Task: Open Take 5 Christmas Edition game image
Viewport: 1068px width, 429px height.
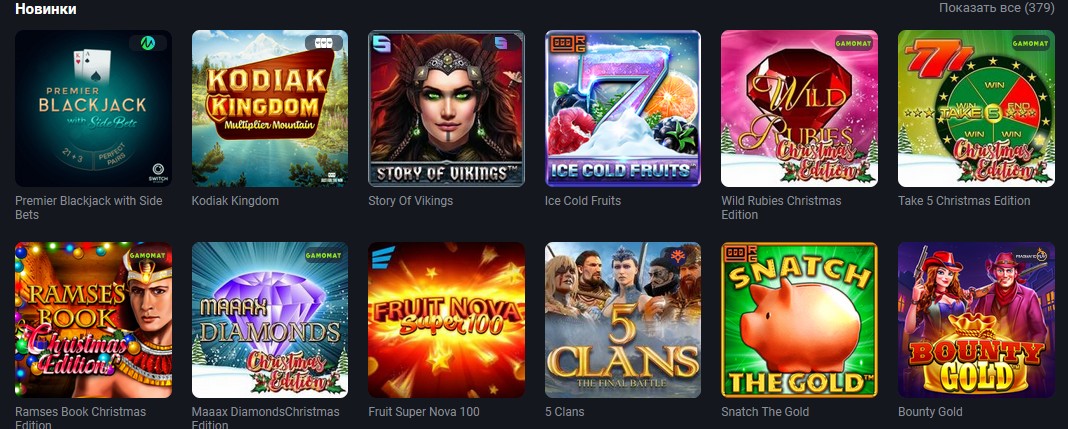Action: pyautogui.click(x=976, y=108)
